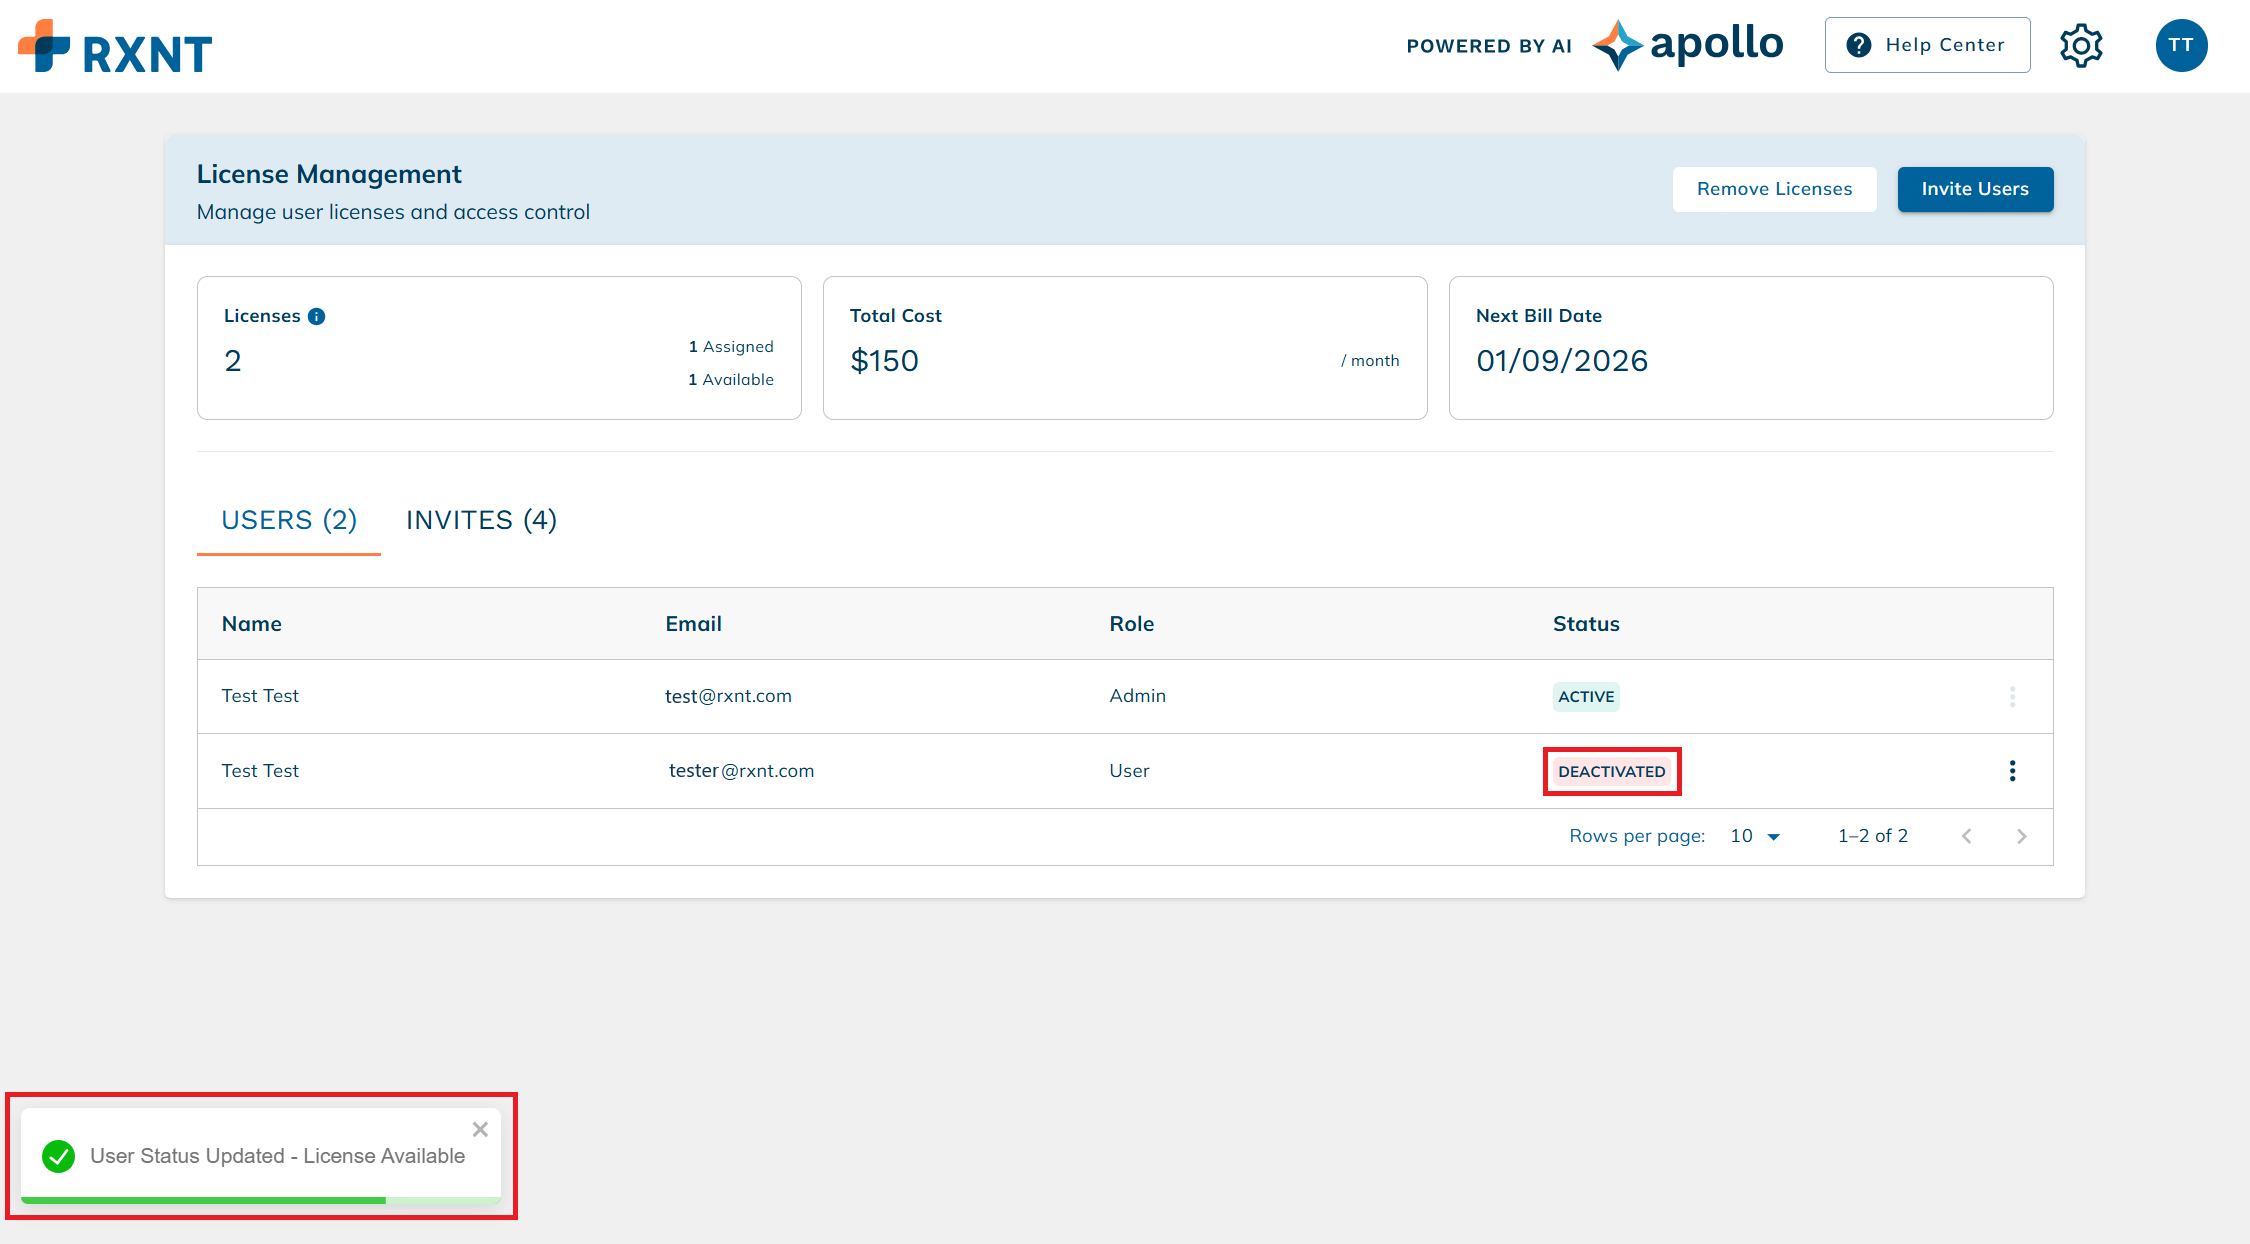Click the green success checkmark icon
2250x1244 pixels.
point(59,1156)
